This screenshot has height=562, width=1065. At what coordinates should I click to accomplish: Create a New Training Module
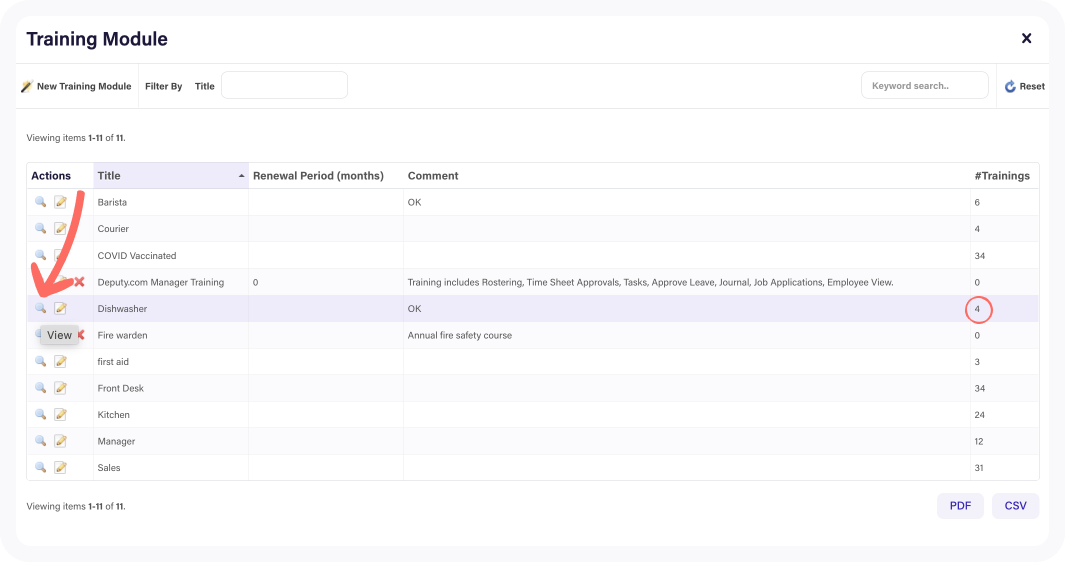(x=76, y=86)
